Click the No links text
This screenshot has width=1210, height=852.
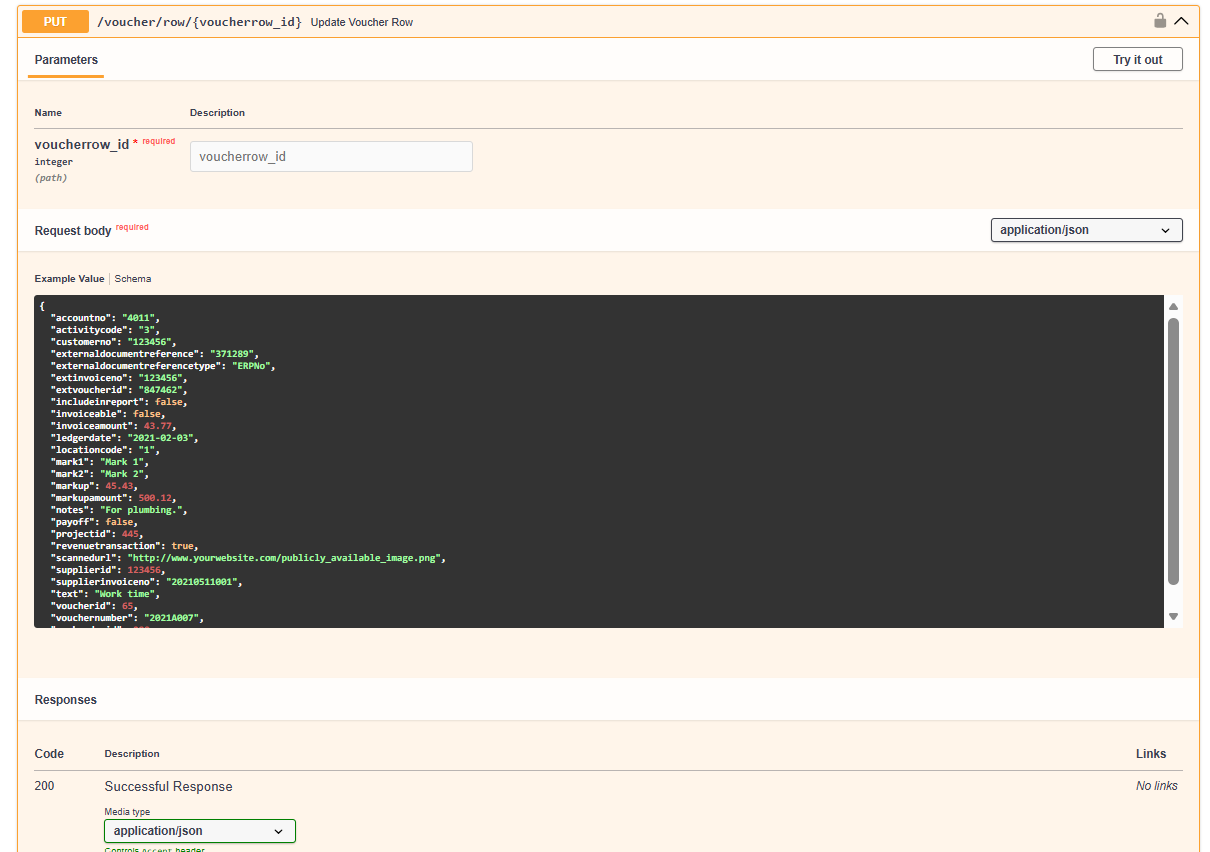click(1157, 786)
